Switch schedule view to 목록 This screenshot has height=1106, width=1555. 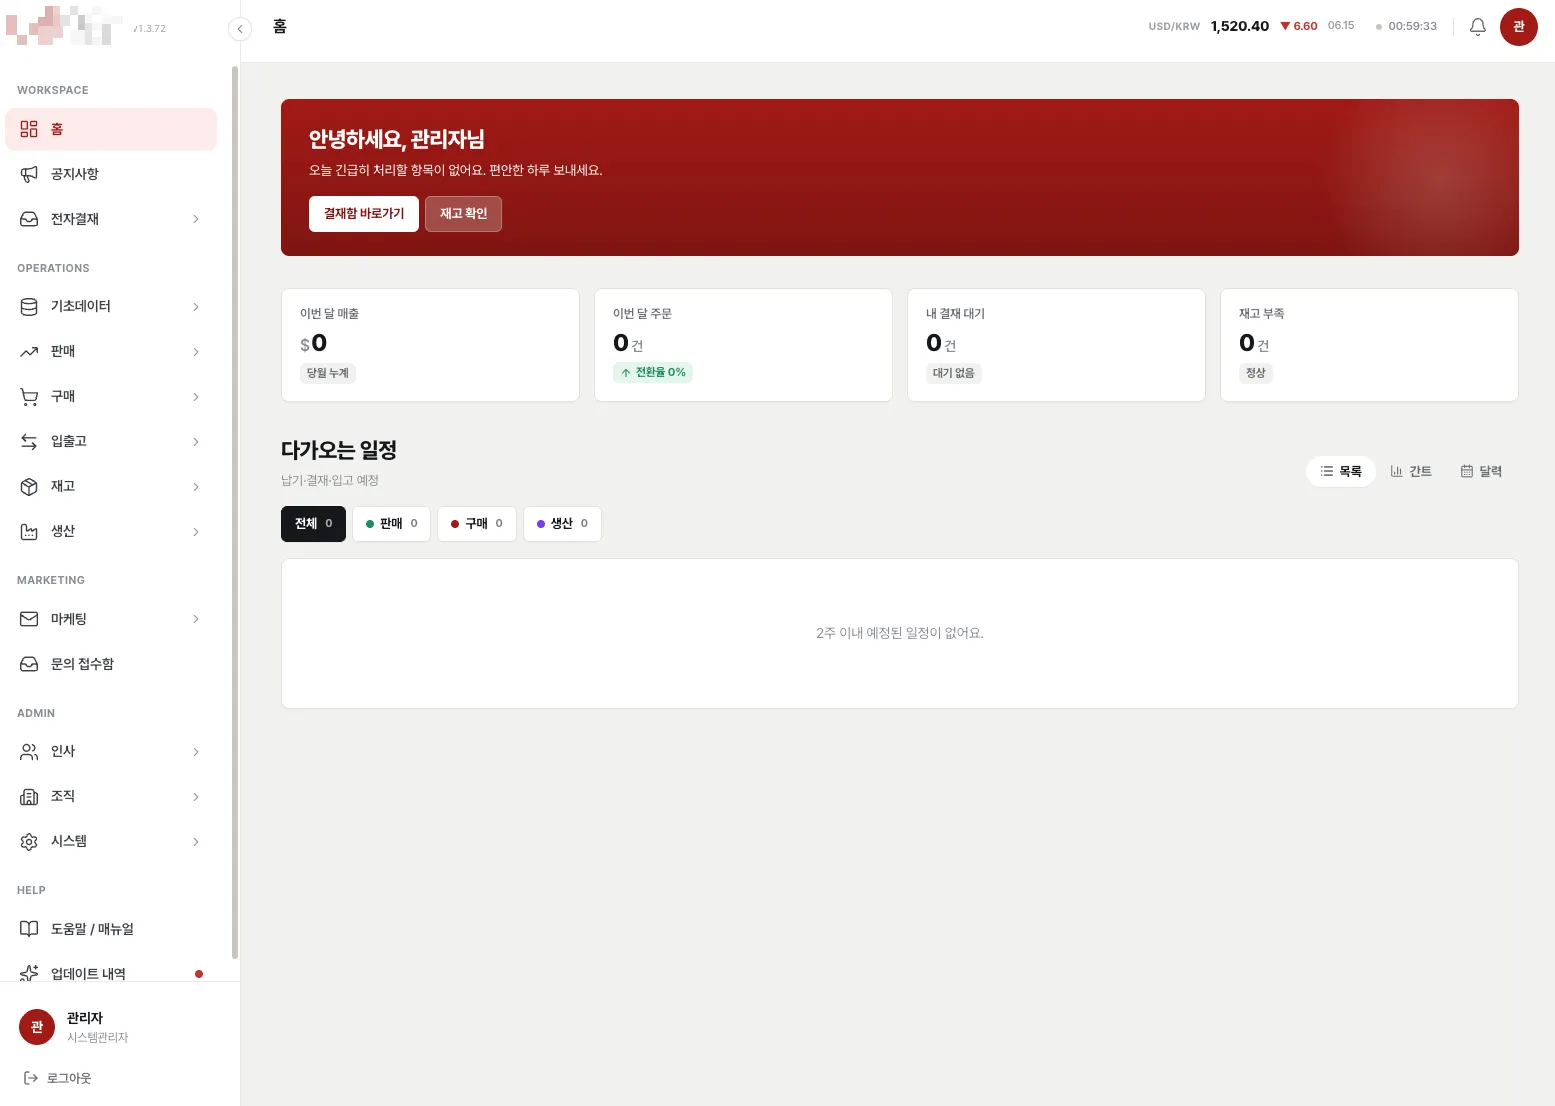click(x=1341, y=471)
